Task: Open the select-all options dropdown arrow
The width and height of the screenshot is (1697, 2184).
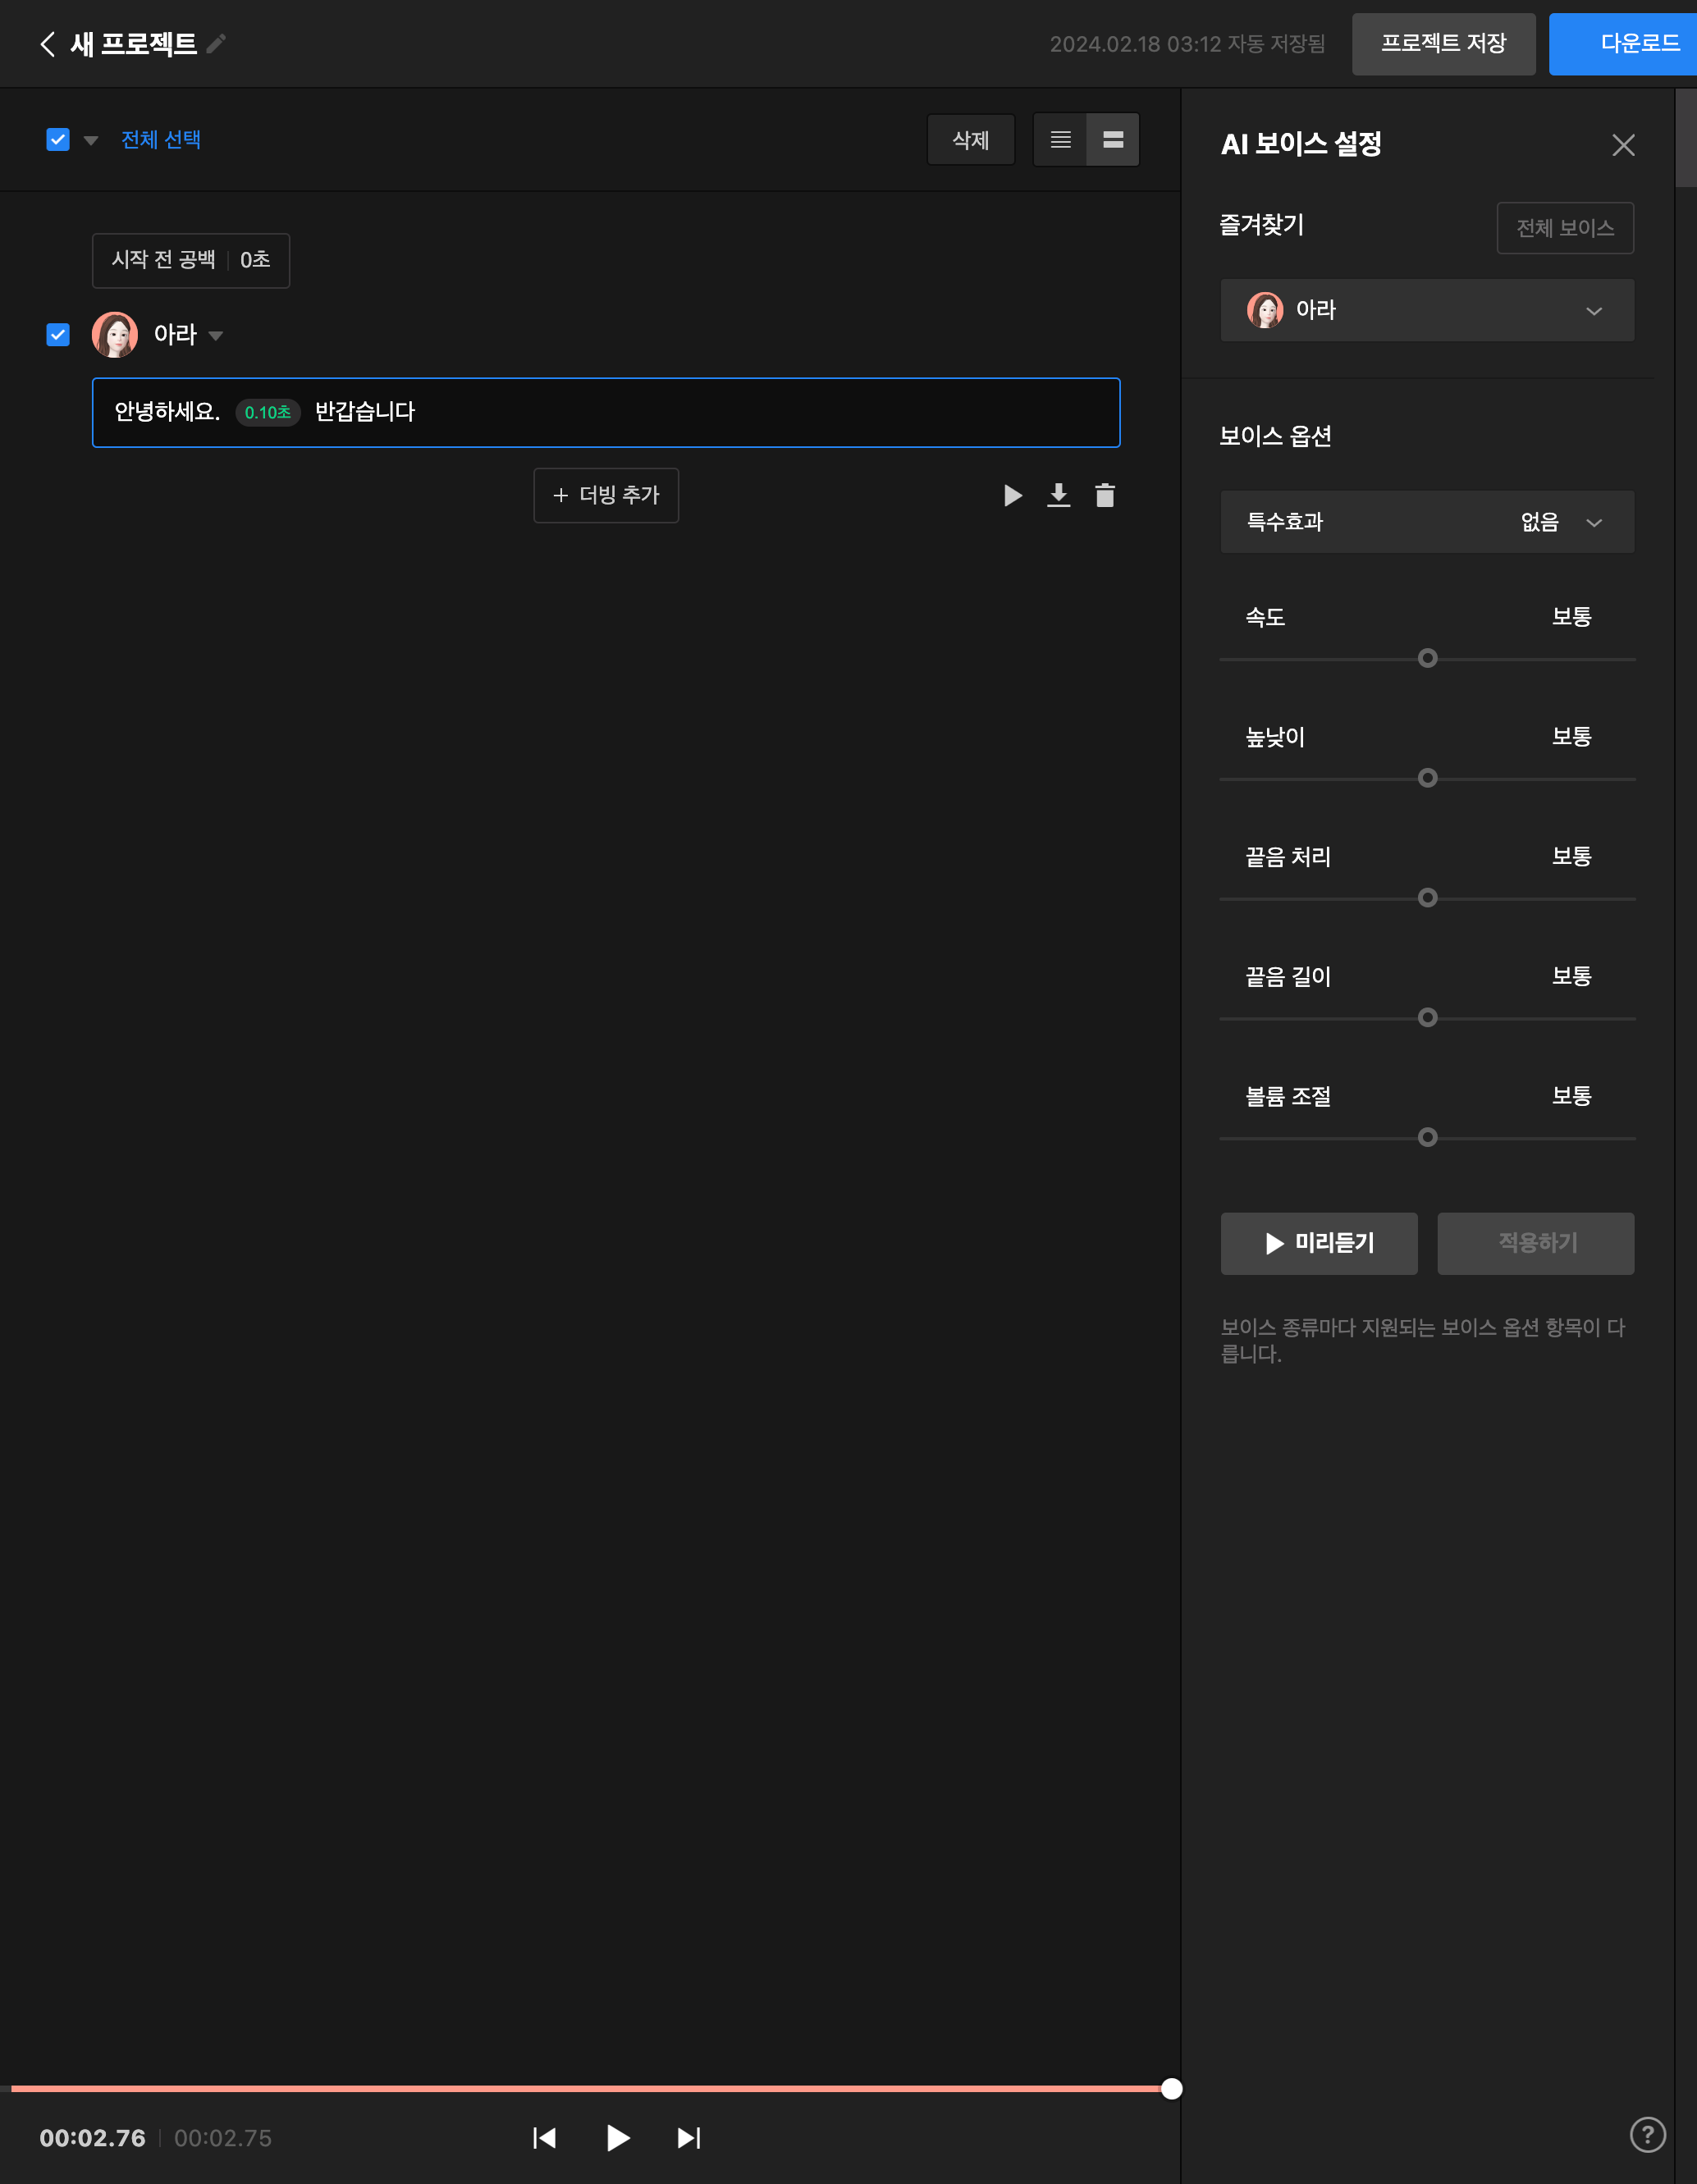Action: point(91,141)
